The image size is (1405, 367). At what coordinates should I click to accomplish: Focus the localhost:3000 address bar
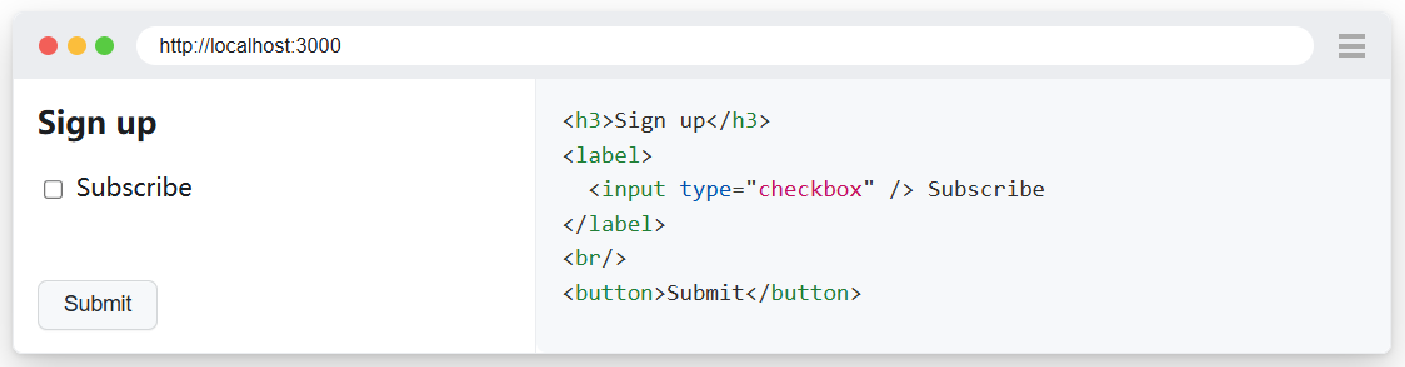[x=724, y=46]
